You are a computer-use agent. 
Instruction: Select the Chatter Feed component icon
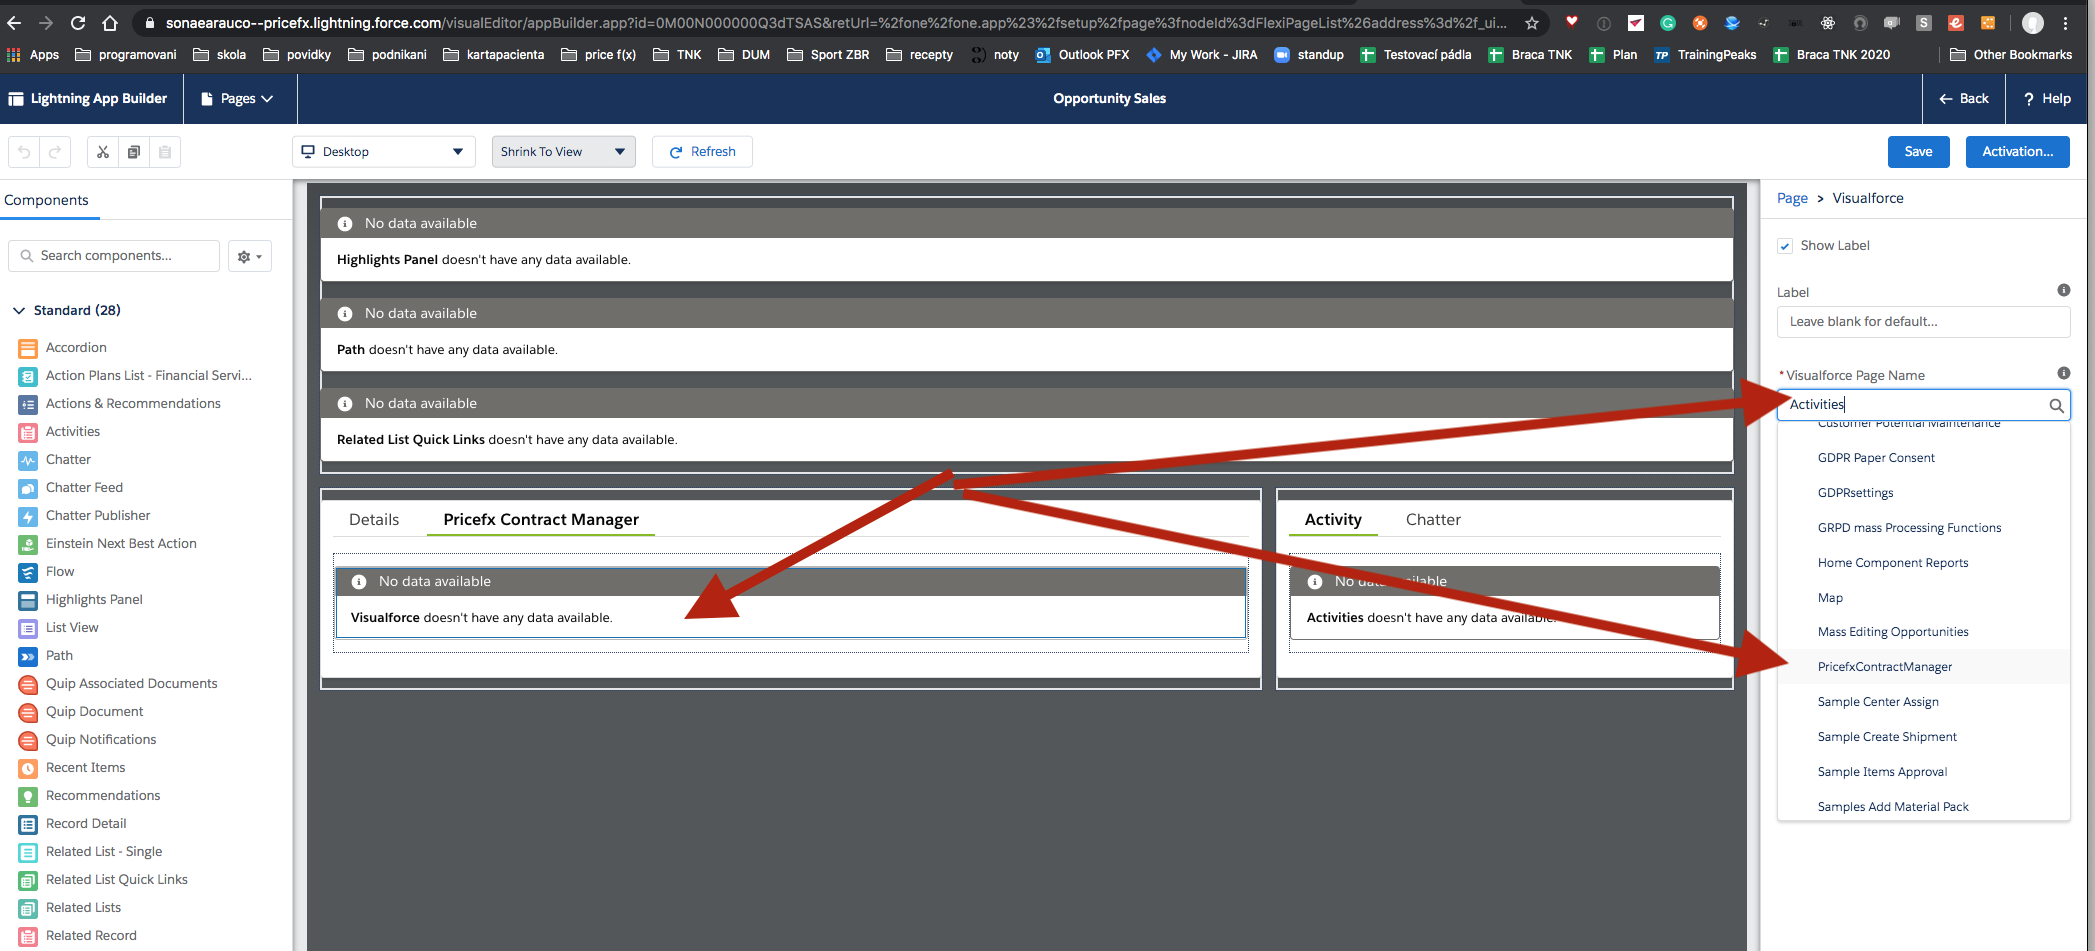(x=28, y=488)
